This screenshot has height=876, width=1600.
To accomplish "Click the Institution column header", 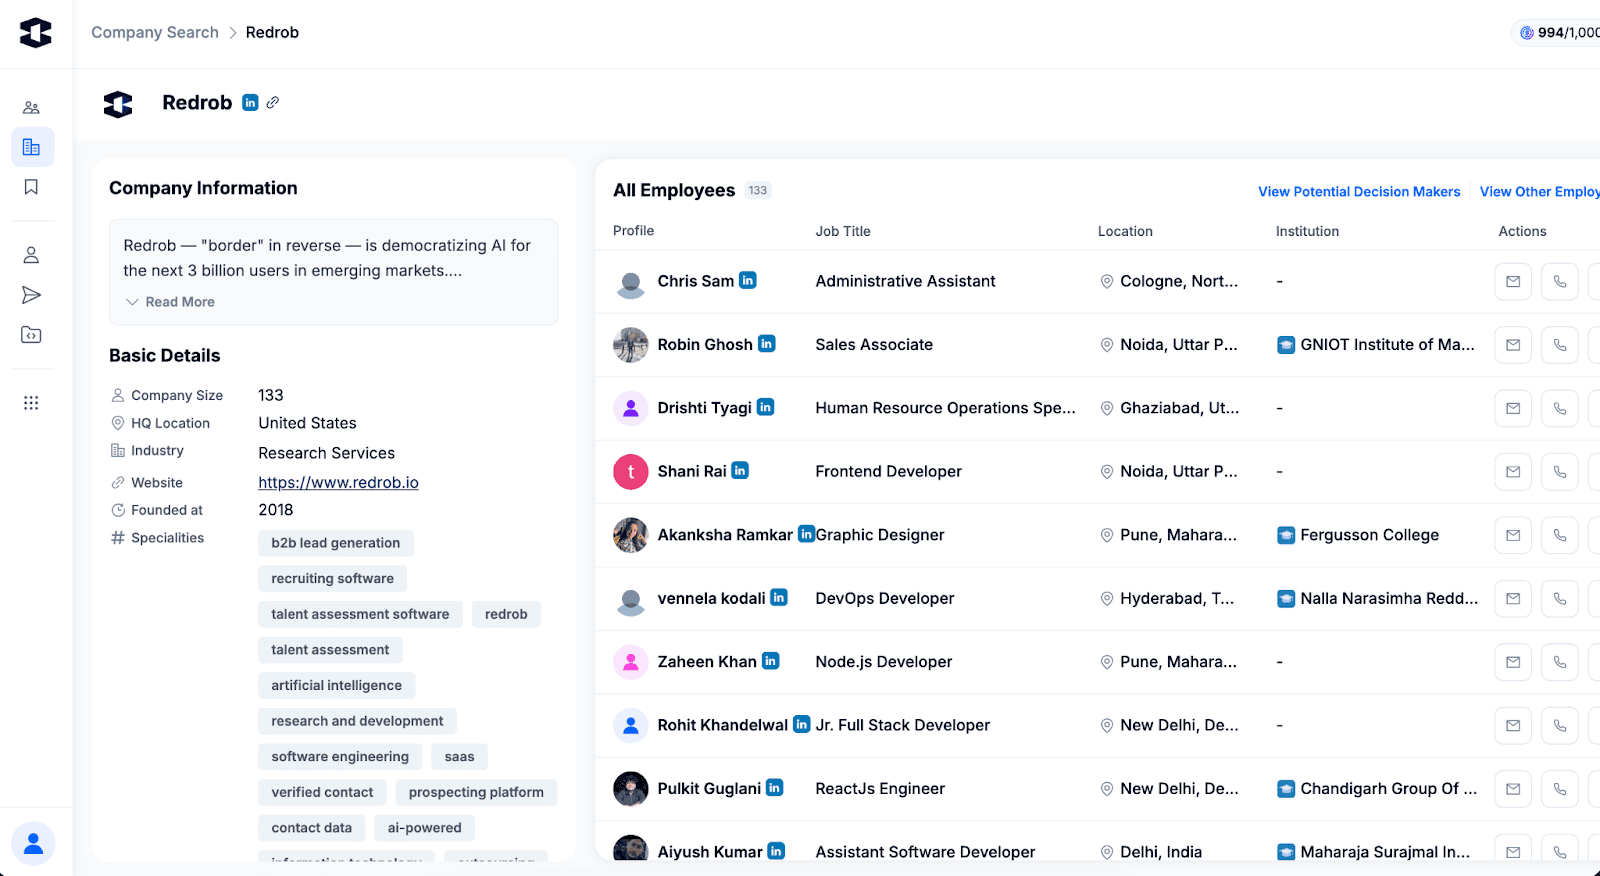I will point(1307,231).
